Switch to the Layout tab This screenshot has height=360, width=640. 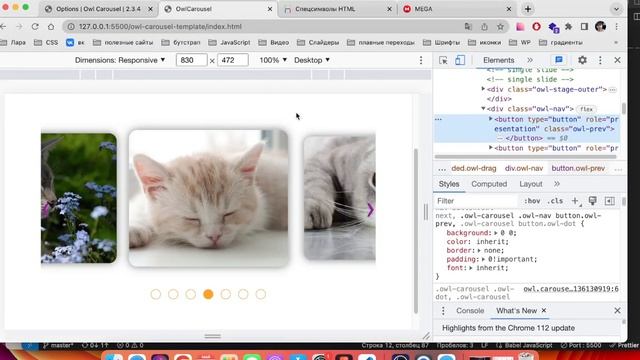click(531, 184)
